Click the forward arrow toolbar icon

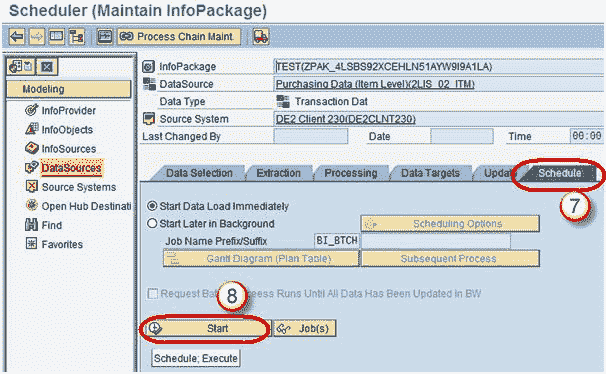tap(37, 37)
